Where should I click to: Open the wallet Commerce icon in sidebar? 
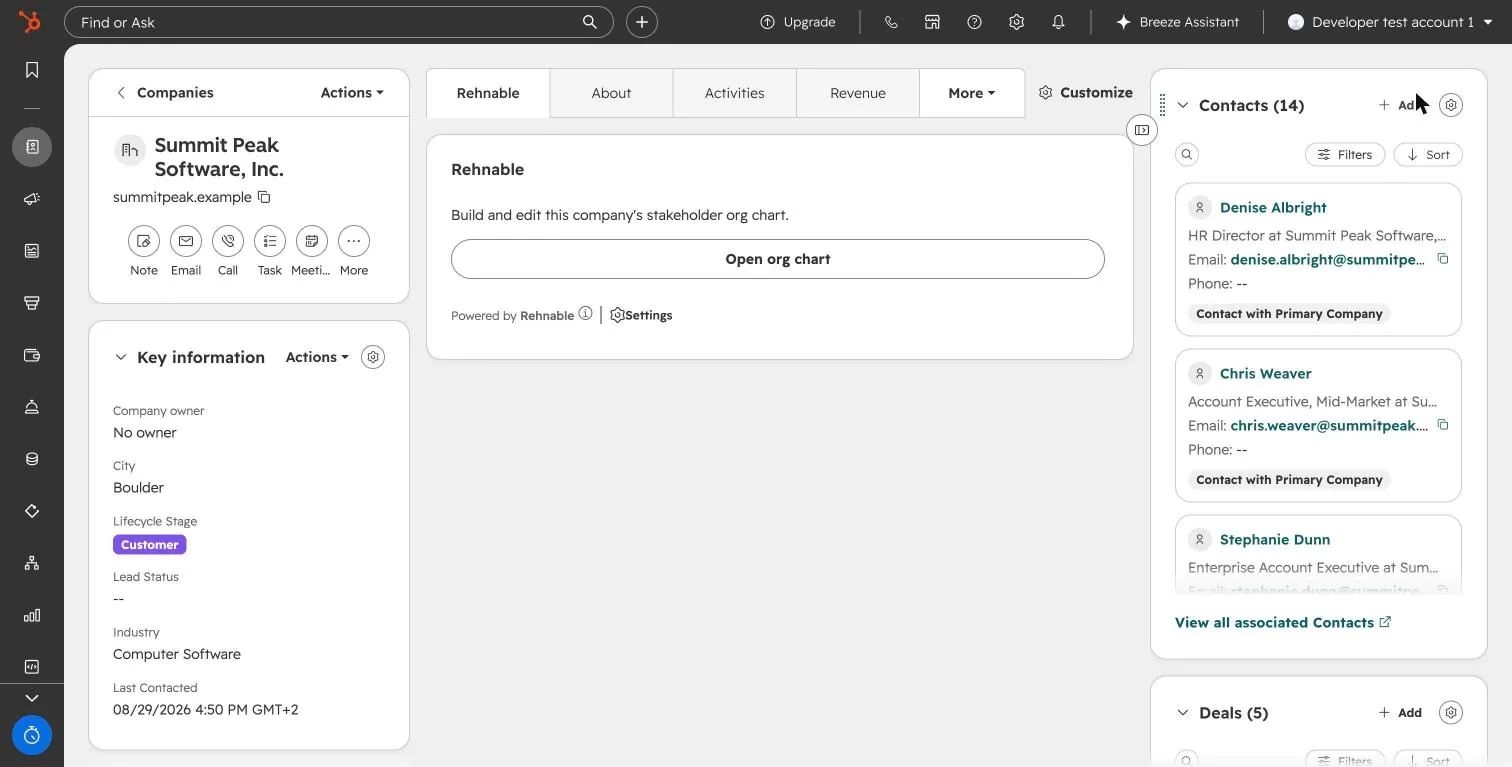click(32, 355)
